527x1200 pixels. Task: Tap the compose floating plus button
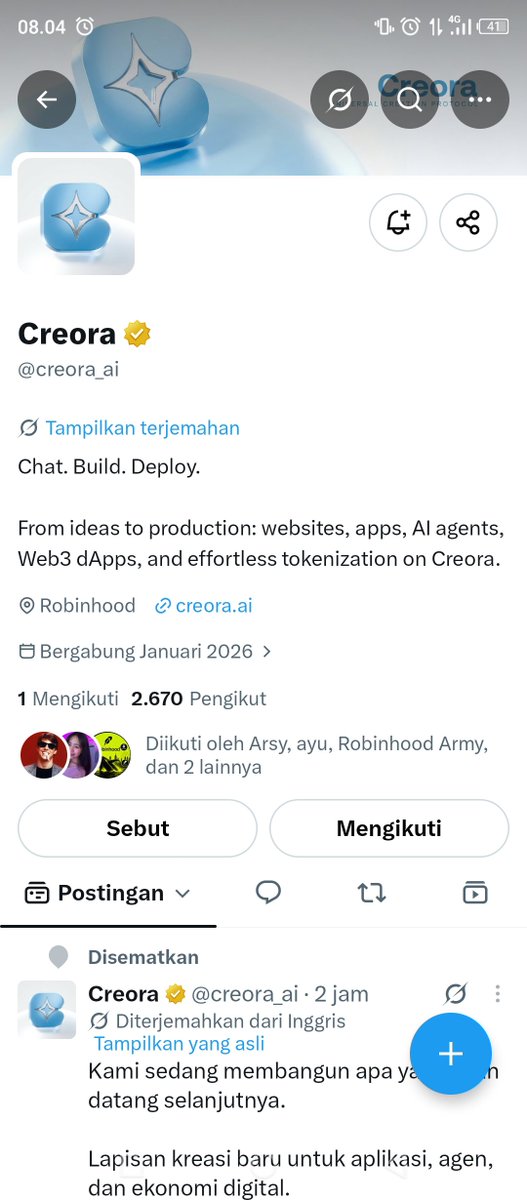tap(451, 1053)
